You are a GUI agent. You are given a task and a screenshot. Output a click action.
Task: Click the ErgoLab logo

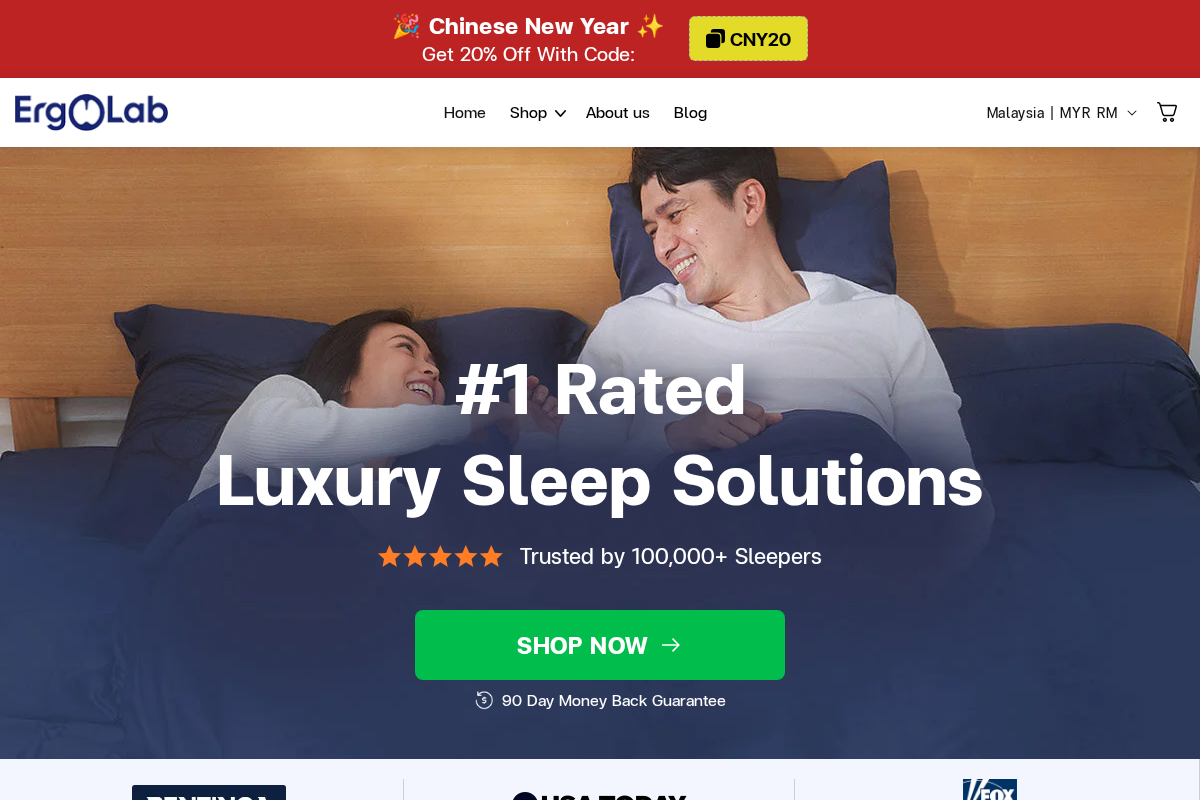(x=91, y=112)
